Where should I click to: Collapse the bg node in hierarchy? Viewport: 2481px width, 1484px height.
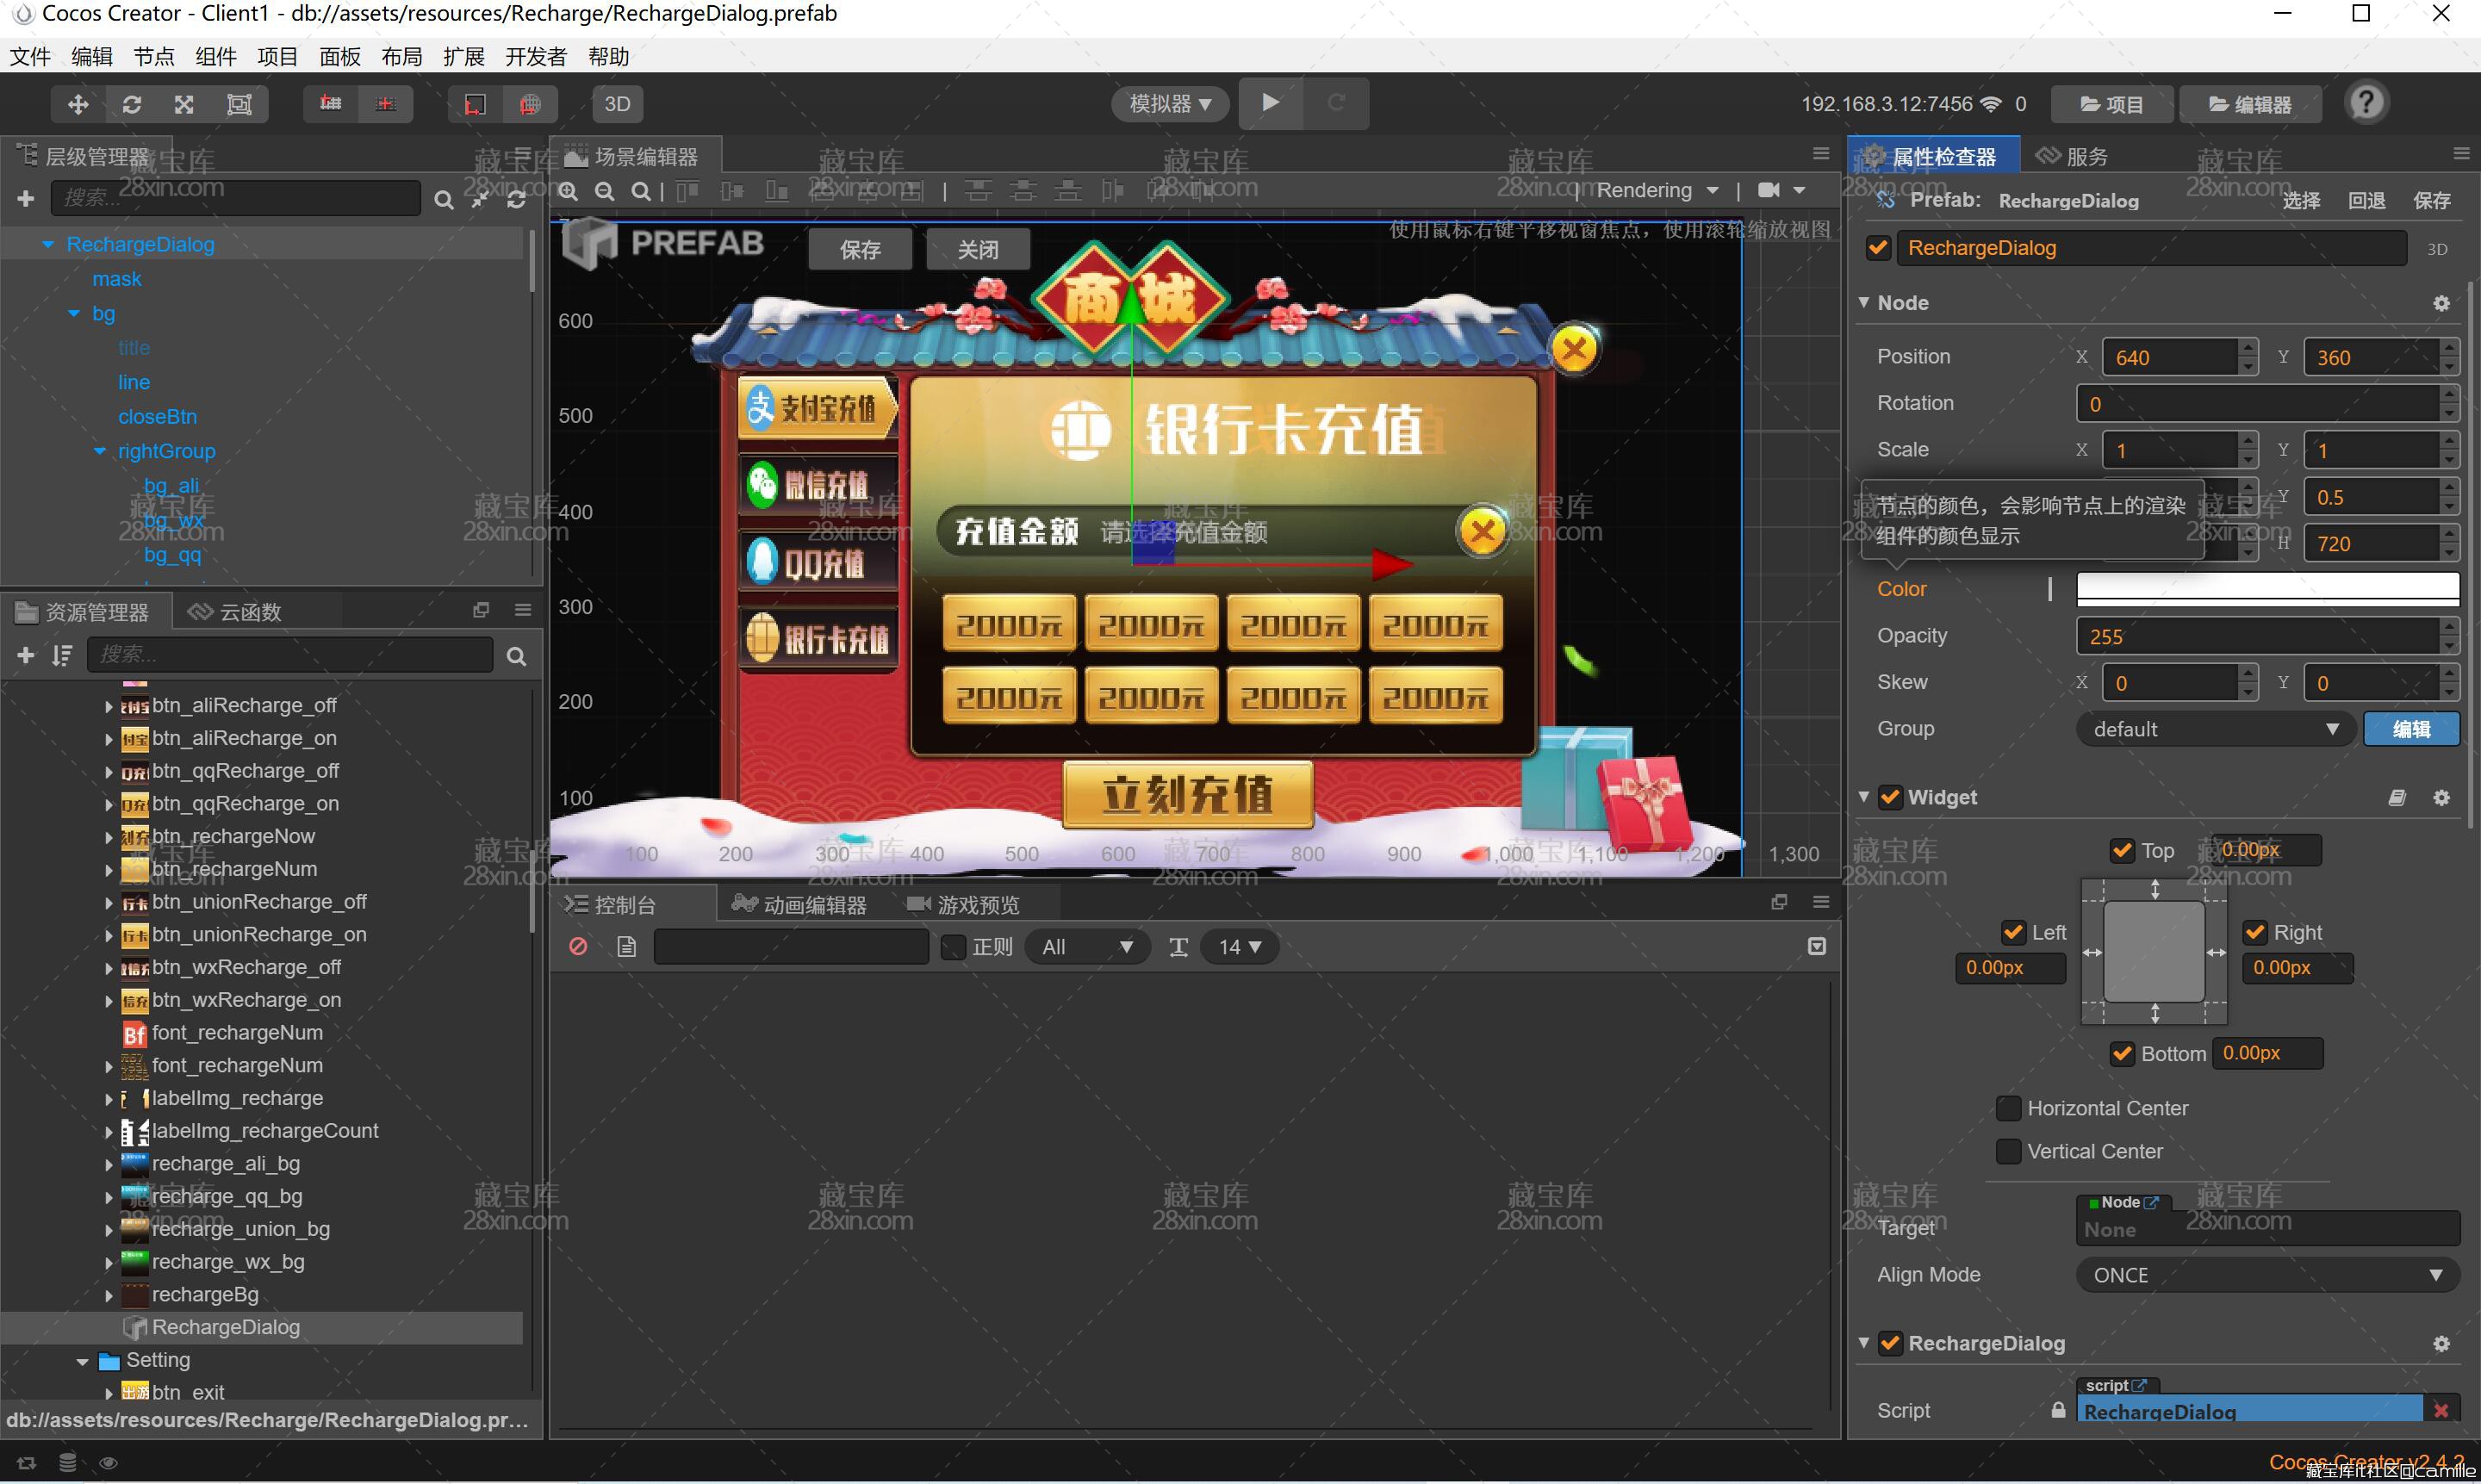73,313
